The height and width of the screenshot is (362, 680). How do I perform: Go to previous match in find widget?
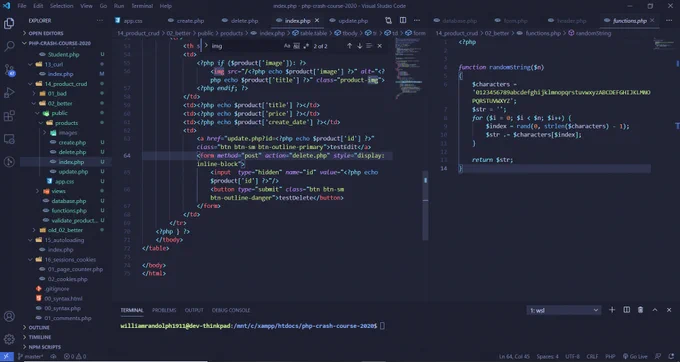(349, 46)
